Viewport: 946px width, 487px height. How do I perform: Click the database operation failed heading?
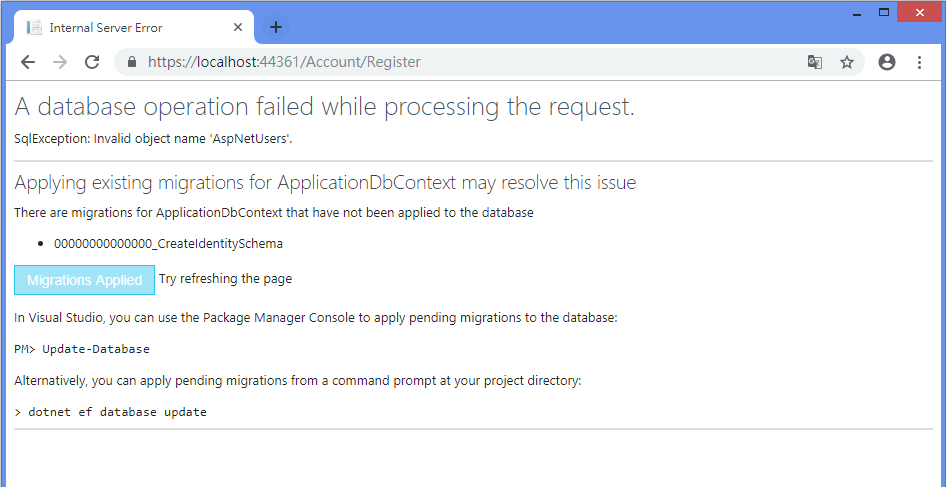tap(325, 106)
